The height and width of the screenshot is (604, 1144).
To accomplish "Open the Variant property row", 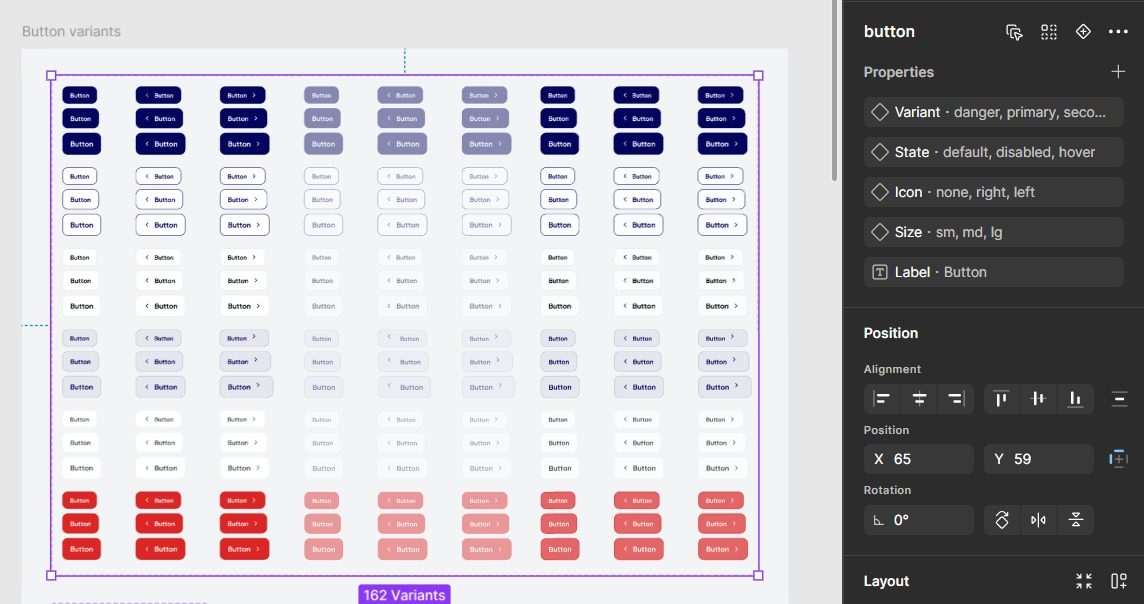I will (994, 112).
